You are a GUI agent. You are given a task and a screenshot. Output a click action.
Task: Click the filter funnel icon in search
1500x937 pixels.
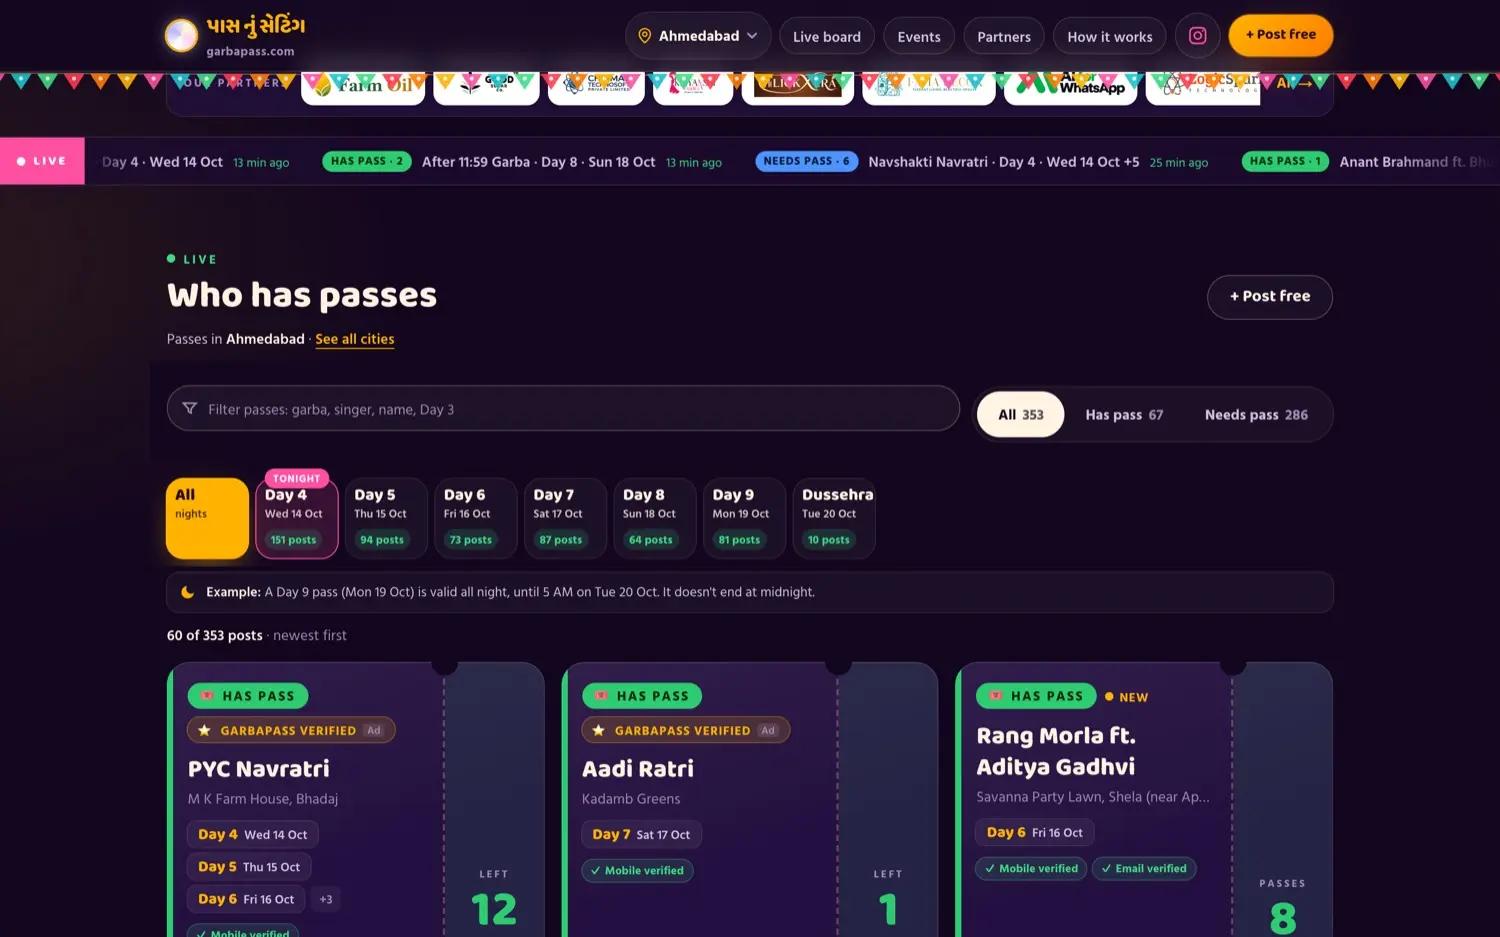[189, 409]
